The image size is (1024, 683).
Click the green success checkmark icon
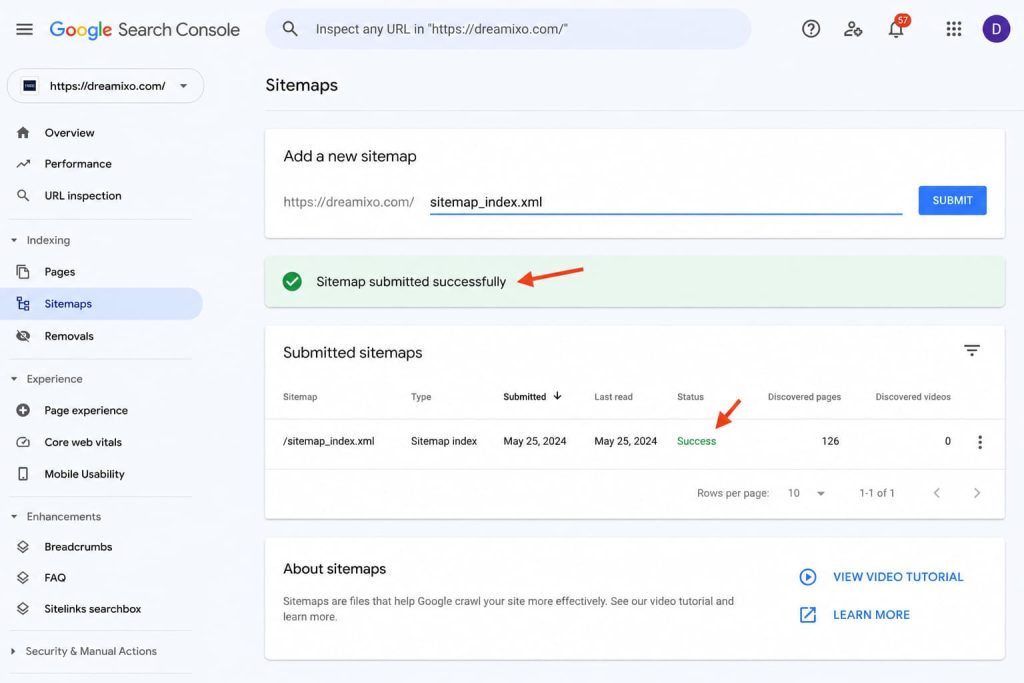tap(292, 281)
